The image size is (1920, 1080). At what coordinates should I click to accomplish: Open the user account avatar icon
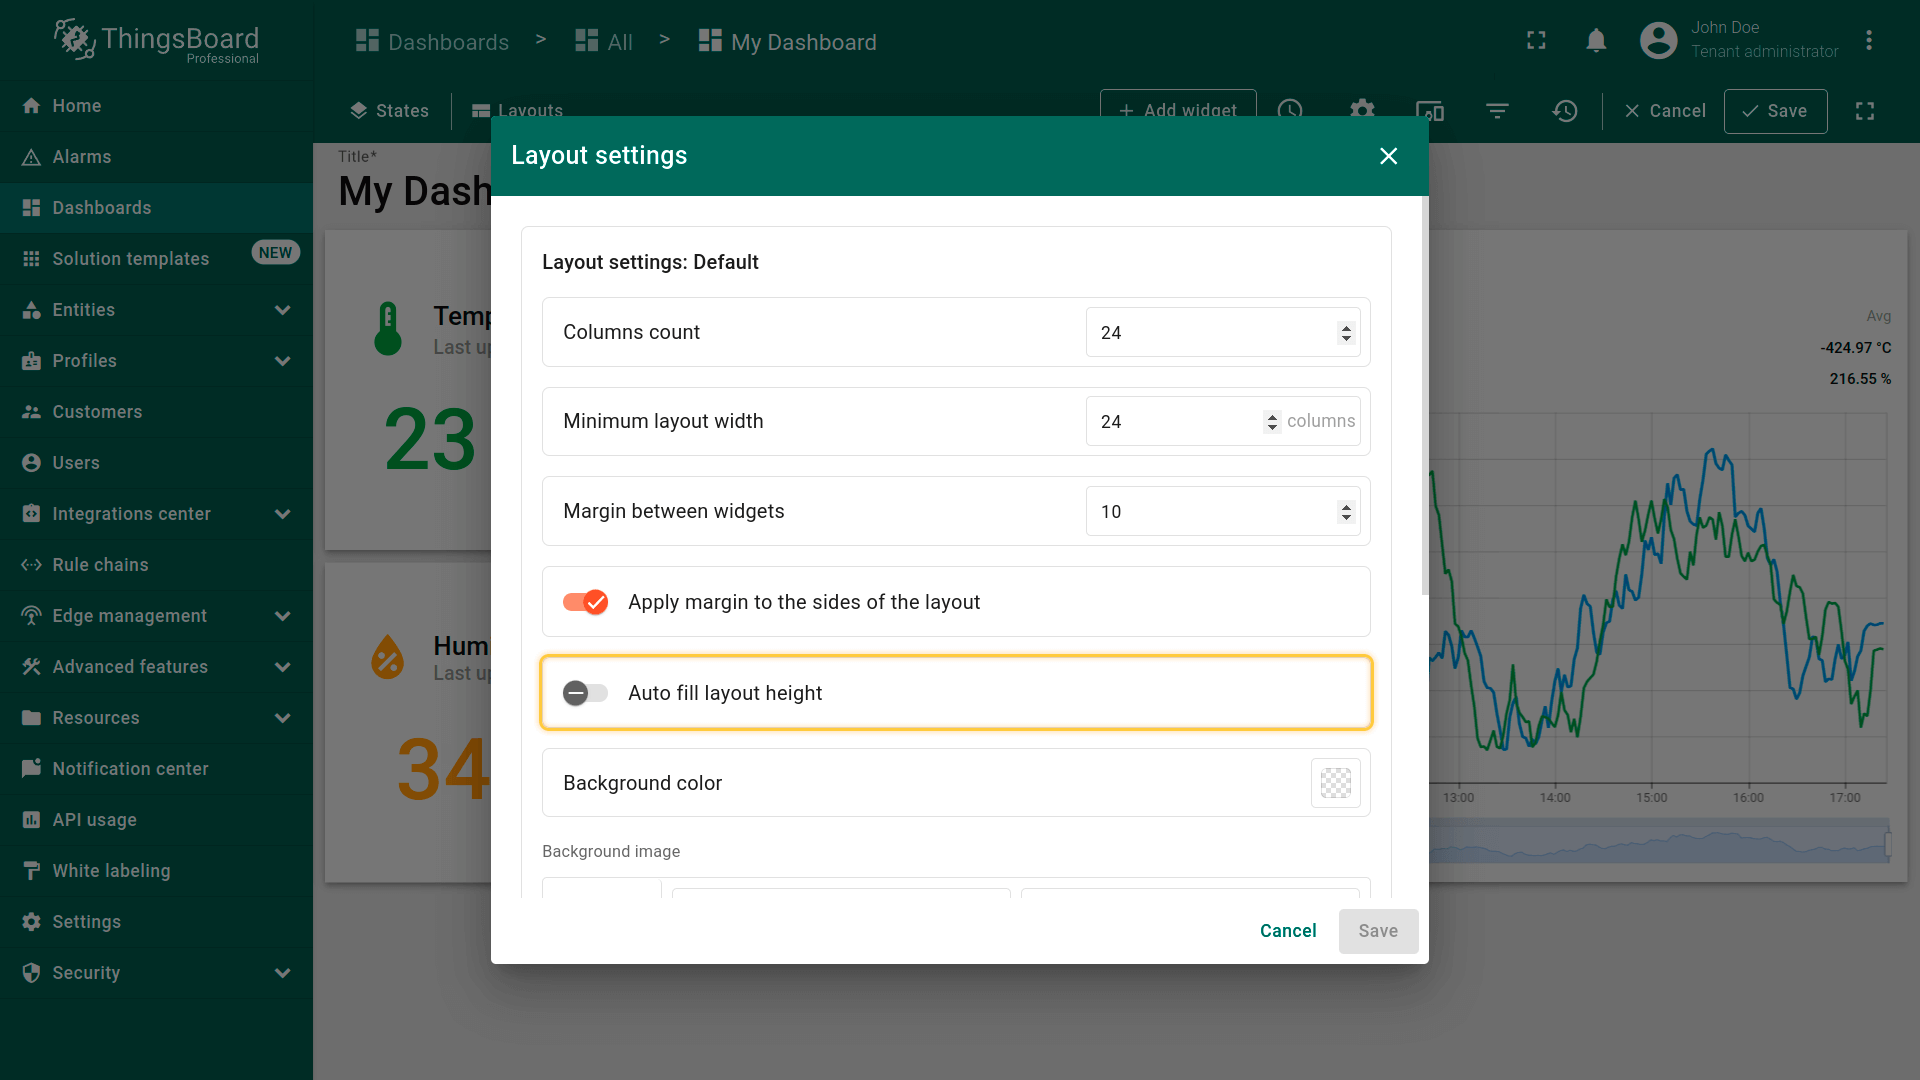[1658, 41]
